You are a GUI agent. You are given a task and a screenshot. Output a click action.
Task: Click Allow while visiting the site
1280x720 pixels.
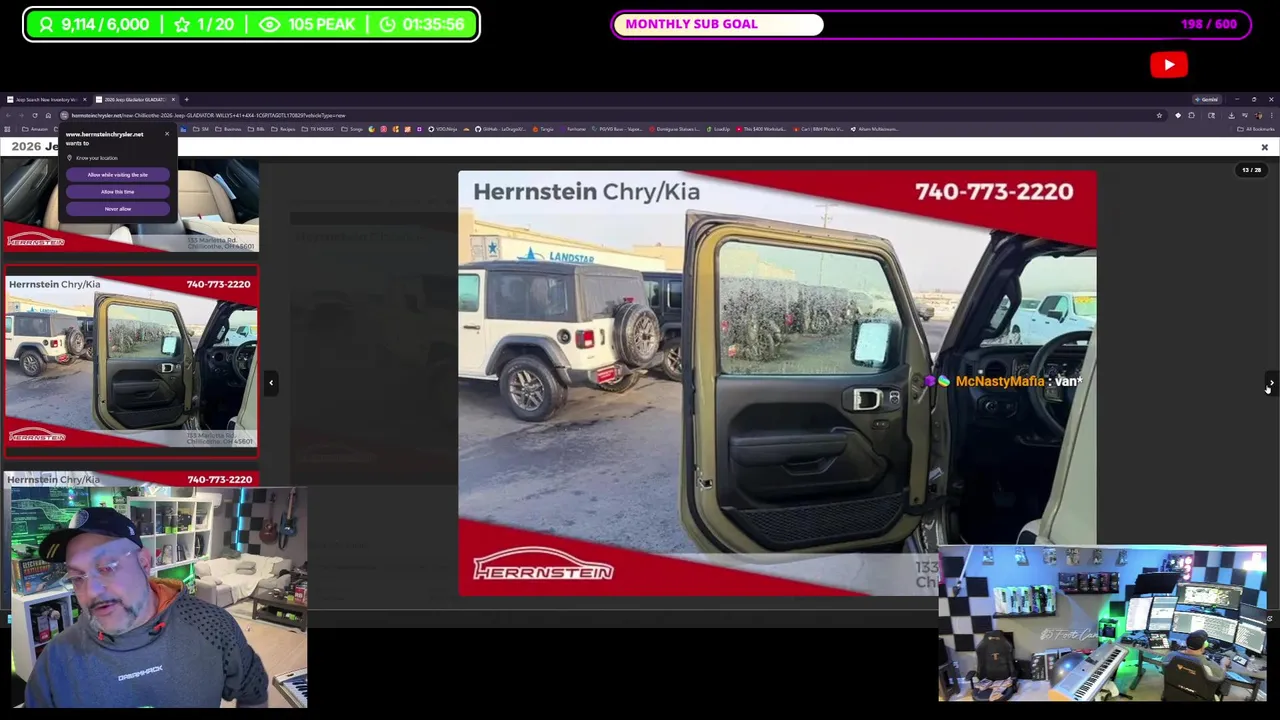click(x=117, y=175)
